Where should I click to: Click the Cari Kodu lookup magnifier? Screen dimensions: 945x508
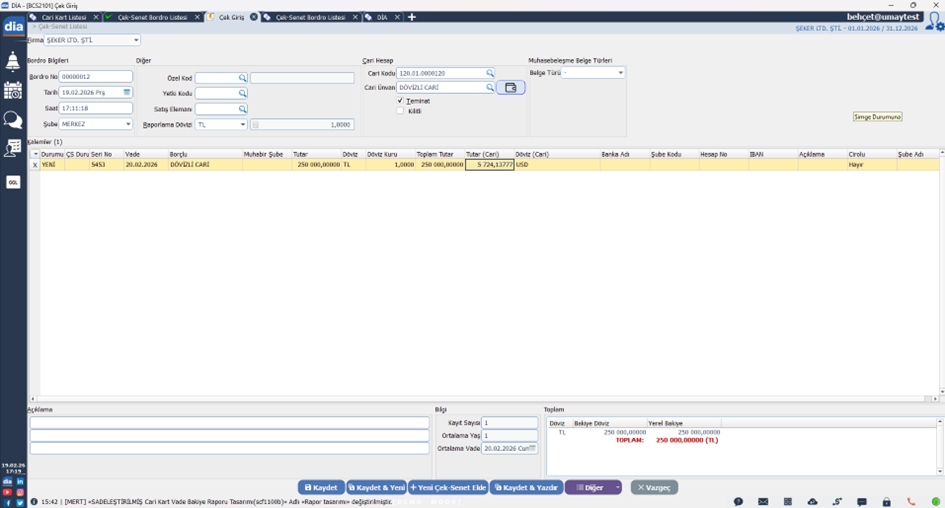[x=490, y=74]
